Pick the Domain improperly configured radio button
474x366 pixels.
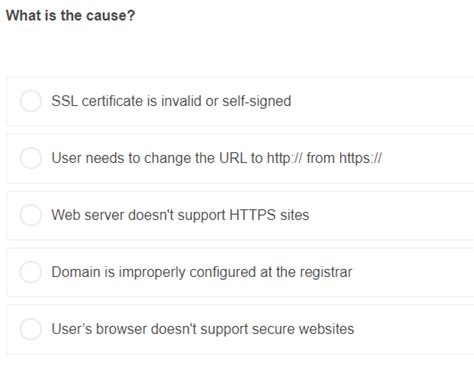click(31, 272)
